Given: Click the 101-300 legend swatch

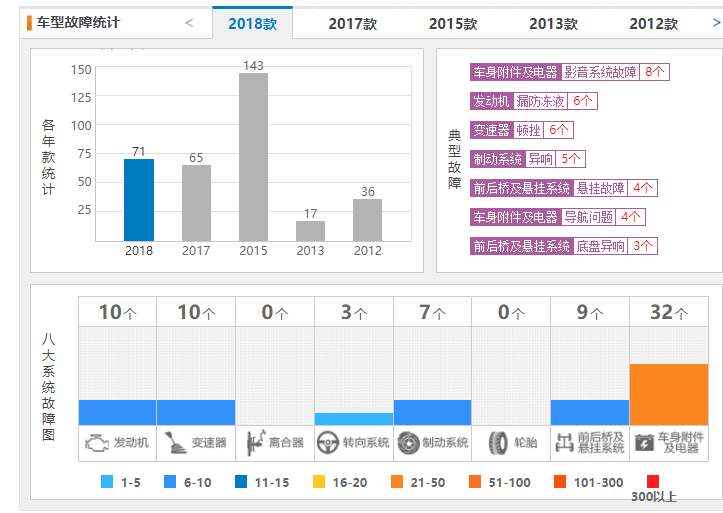Looking at the screenshot, I should [x=560, y=482].
